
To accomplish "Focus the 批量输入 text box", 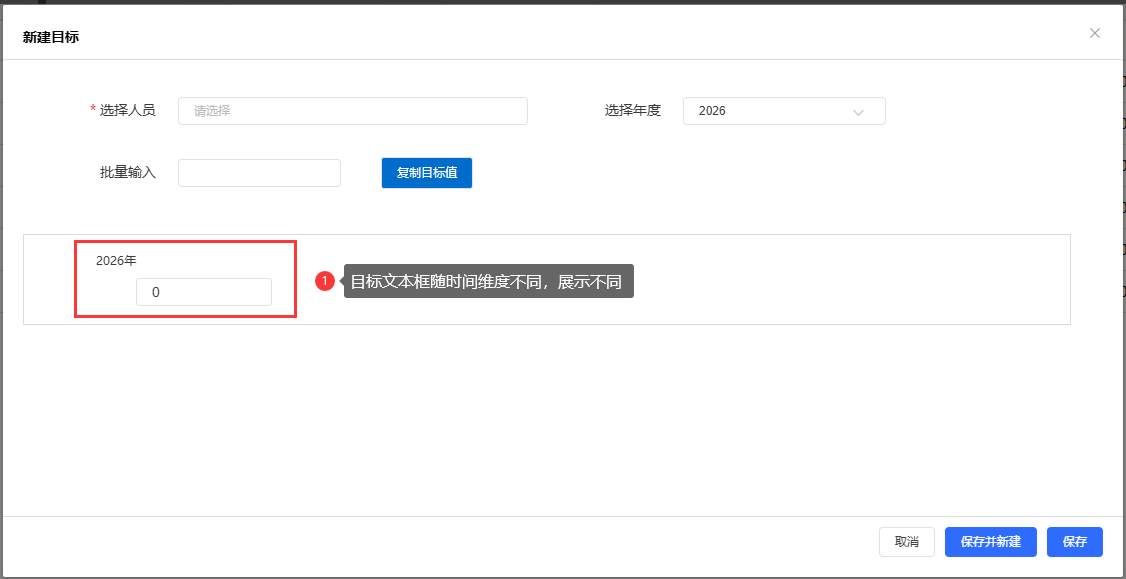I will (x=259, y=173).
